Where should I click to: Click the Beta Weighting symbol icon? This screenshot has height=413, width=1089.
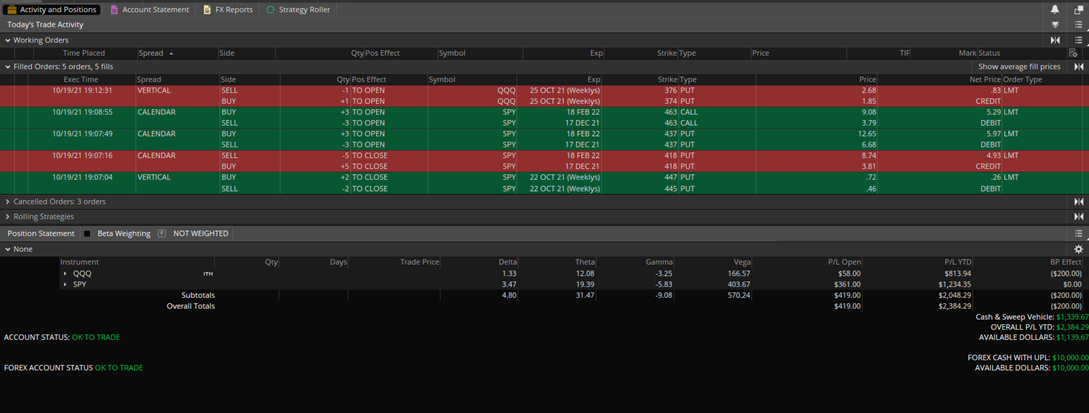[162, 234]
